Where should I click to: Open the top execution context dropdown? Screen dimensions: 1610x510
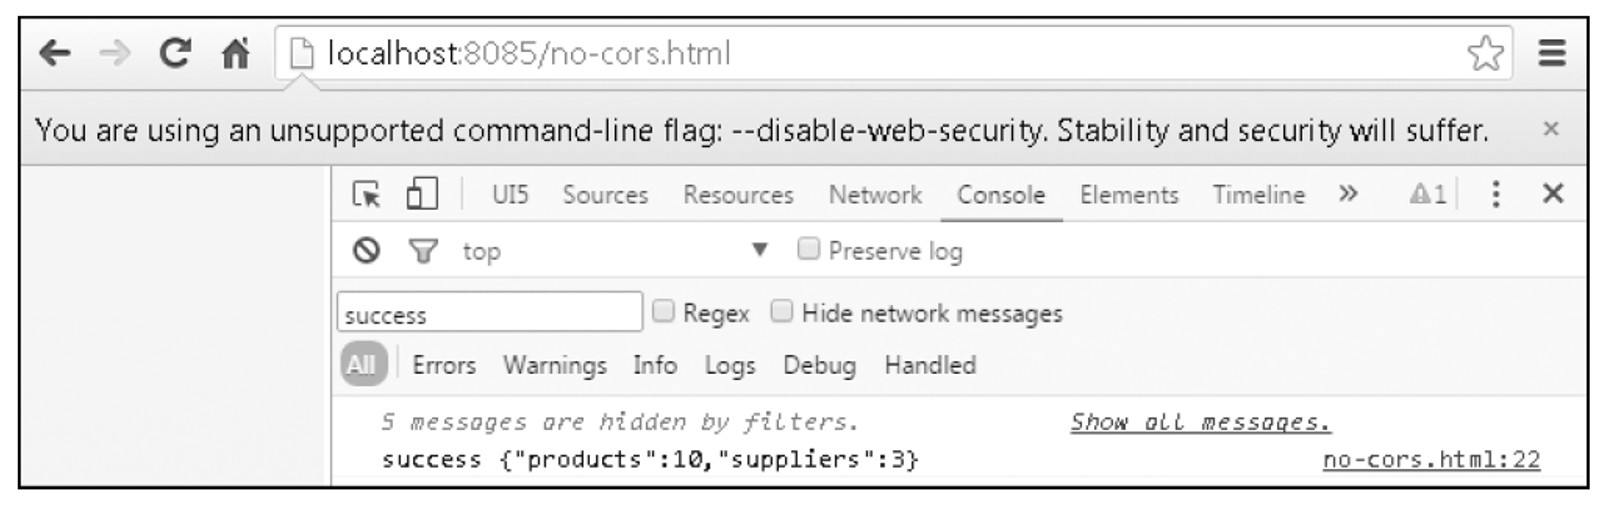click(x=614, y=251)
